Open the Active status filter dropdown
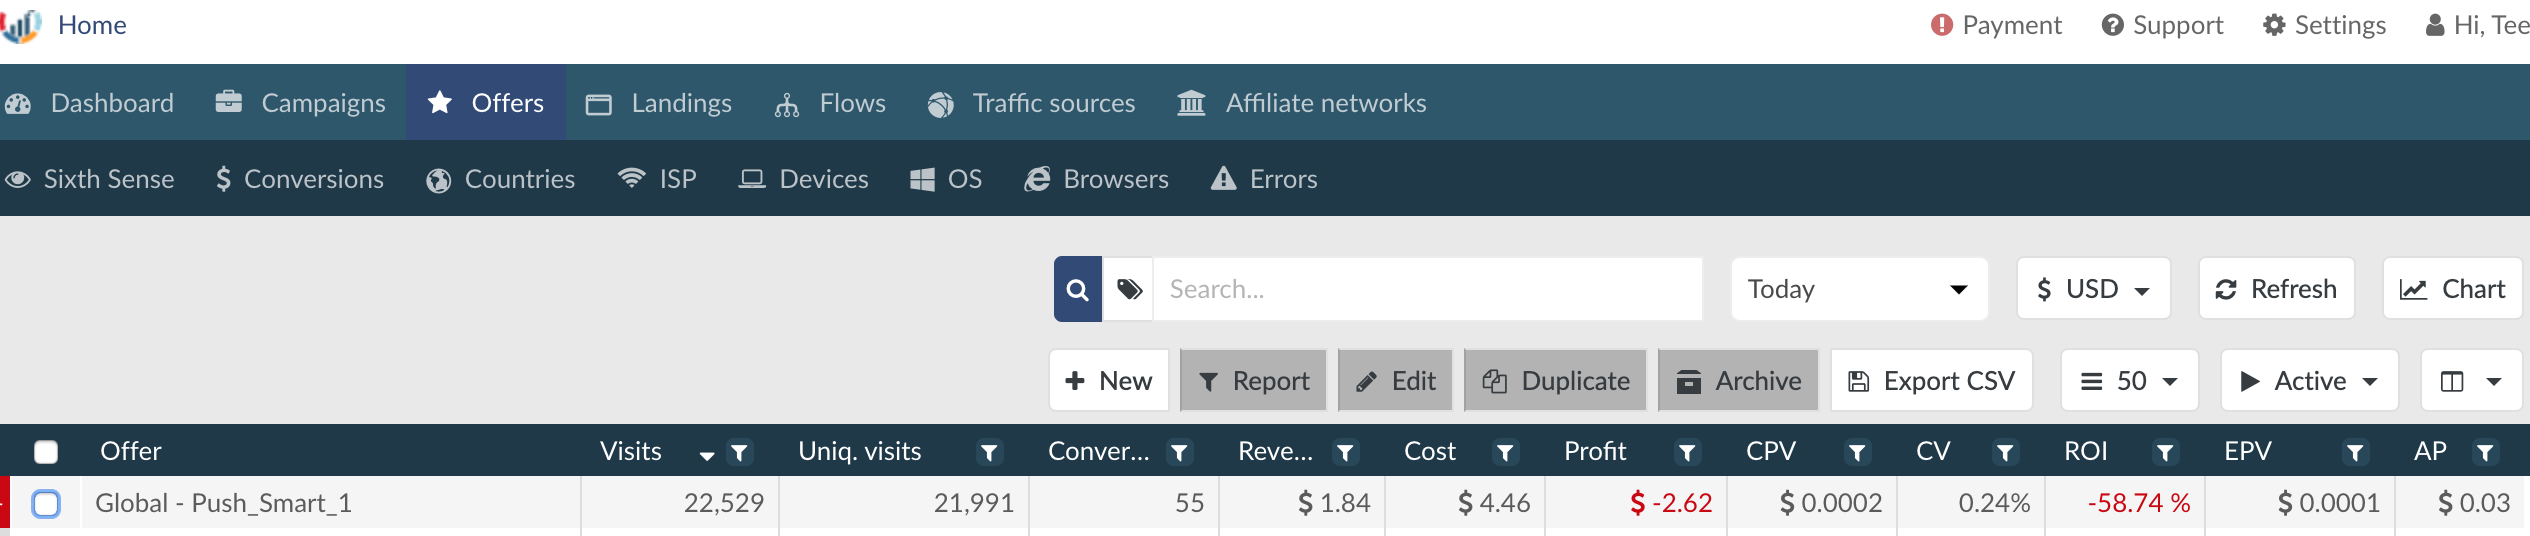 (x=2308, y=381)
